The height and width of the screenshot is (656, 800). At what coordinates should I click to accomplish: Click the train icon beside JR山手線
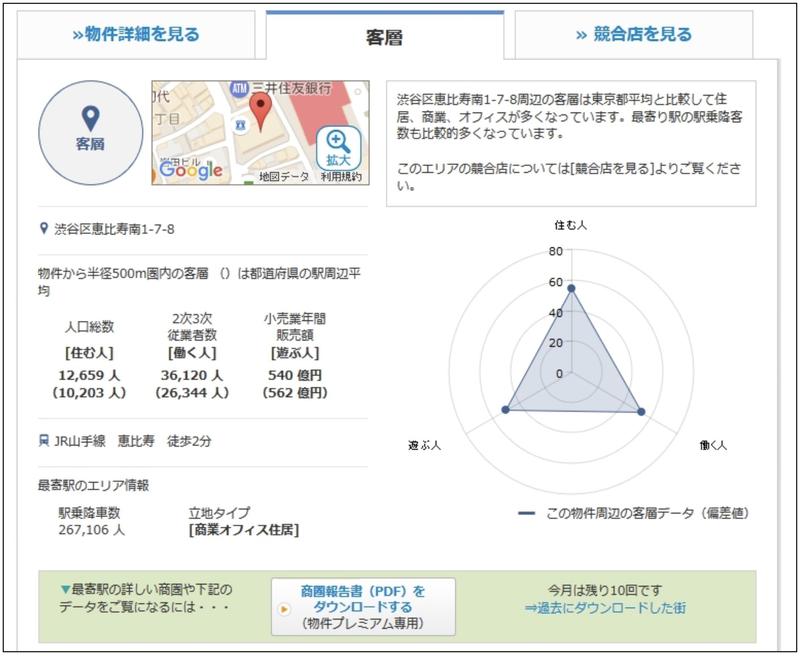point(44,440)
